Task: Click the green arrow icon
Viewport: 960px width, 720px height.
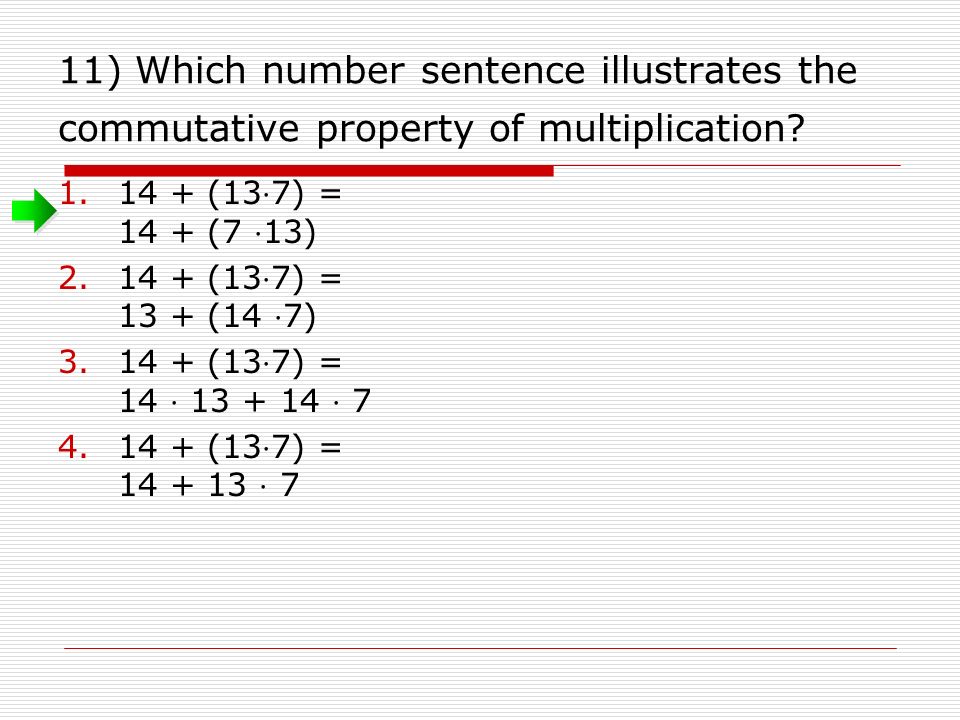Action: pos(34,211)
